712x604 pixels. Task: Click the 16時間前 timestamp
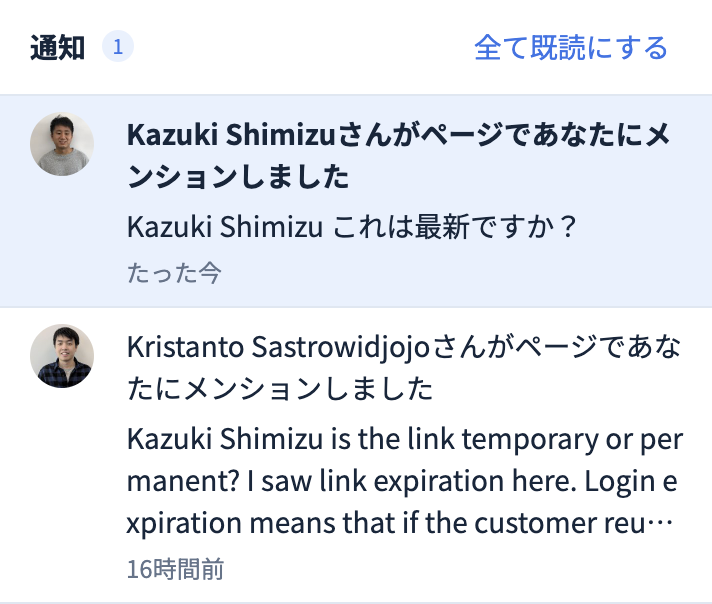click(175, 569)
